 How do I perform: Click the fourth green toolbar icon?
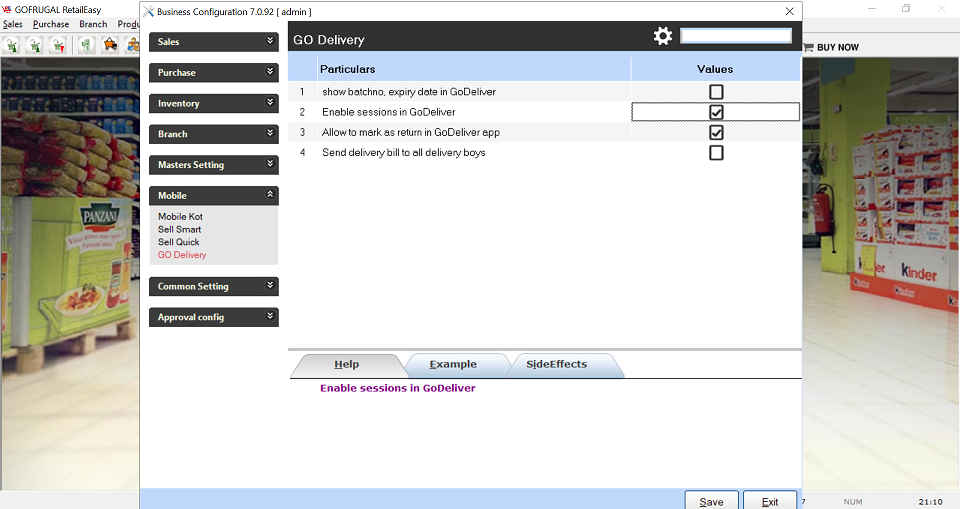[x=87, y=45]
